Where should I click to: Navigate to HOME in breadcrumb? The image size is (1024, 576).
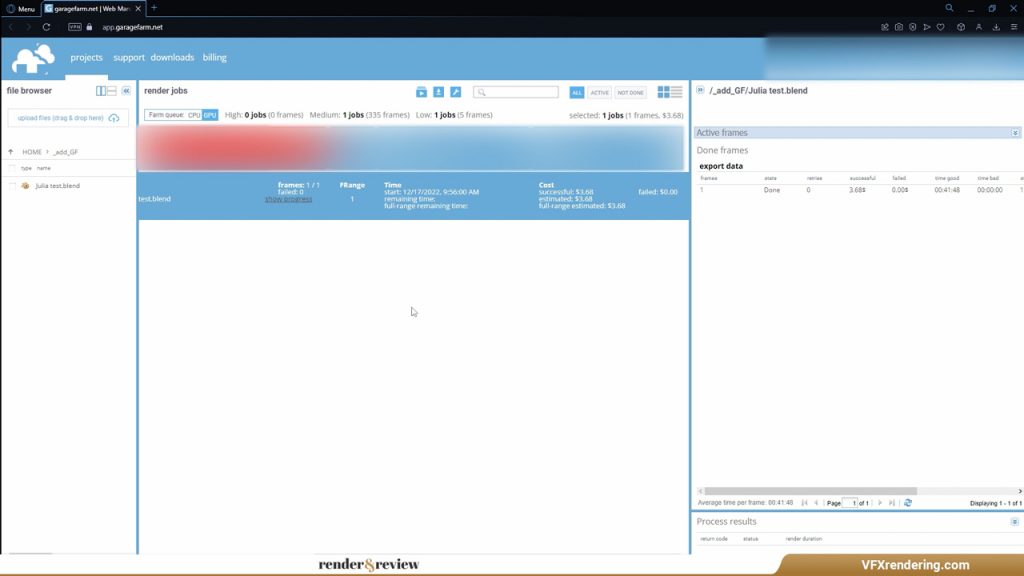click(32, 152)
